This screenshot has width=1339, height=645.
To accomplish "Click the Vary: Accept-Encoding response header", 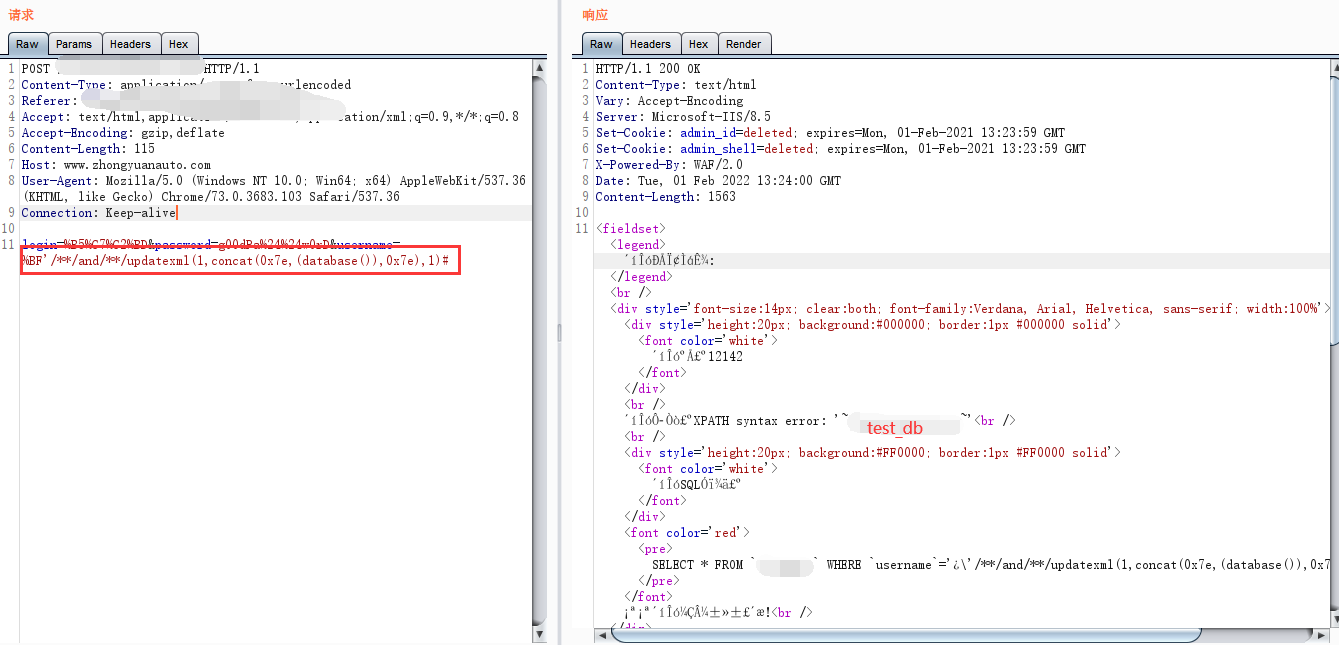I will point(669,101).
